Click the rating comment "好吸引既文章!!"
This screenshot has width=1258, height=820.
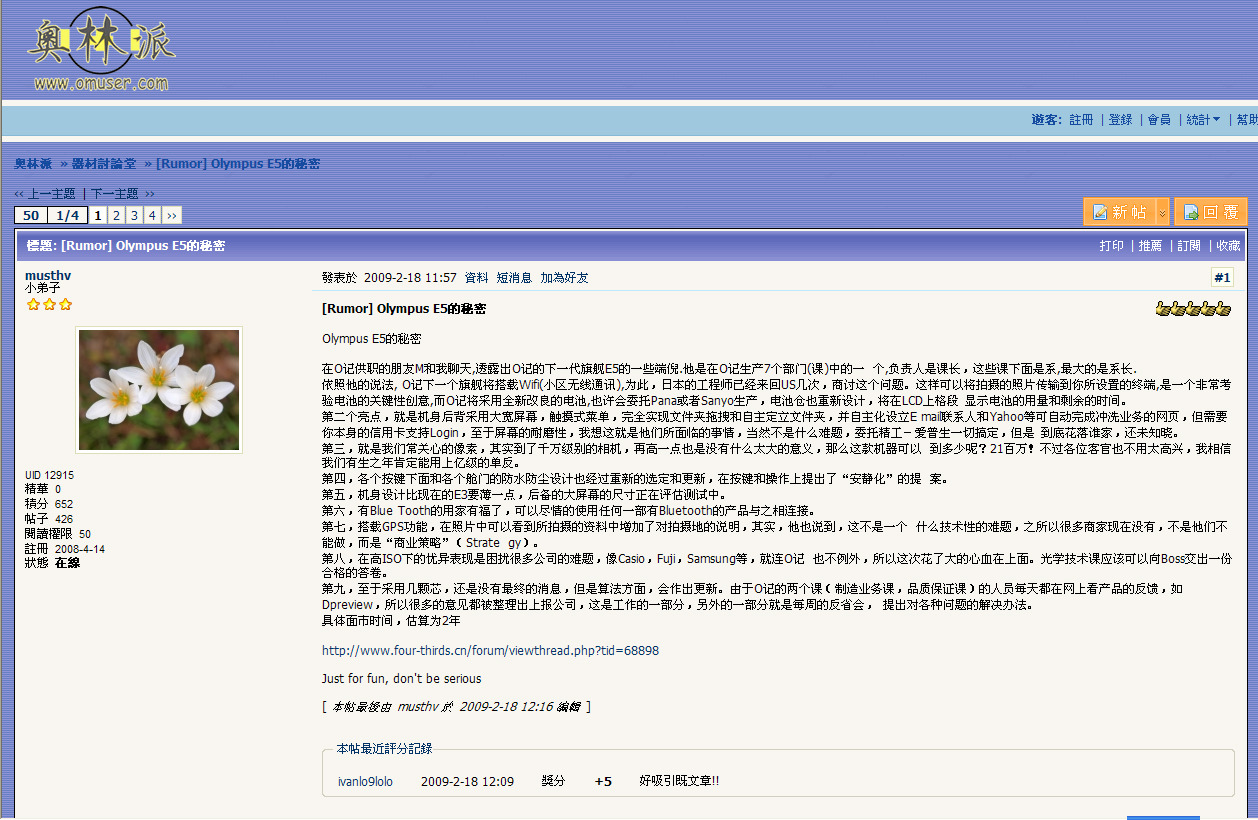(679, 781)
